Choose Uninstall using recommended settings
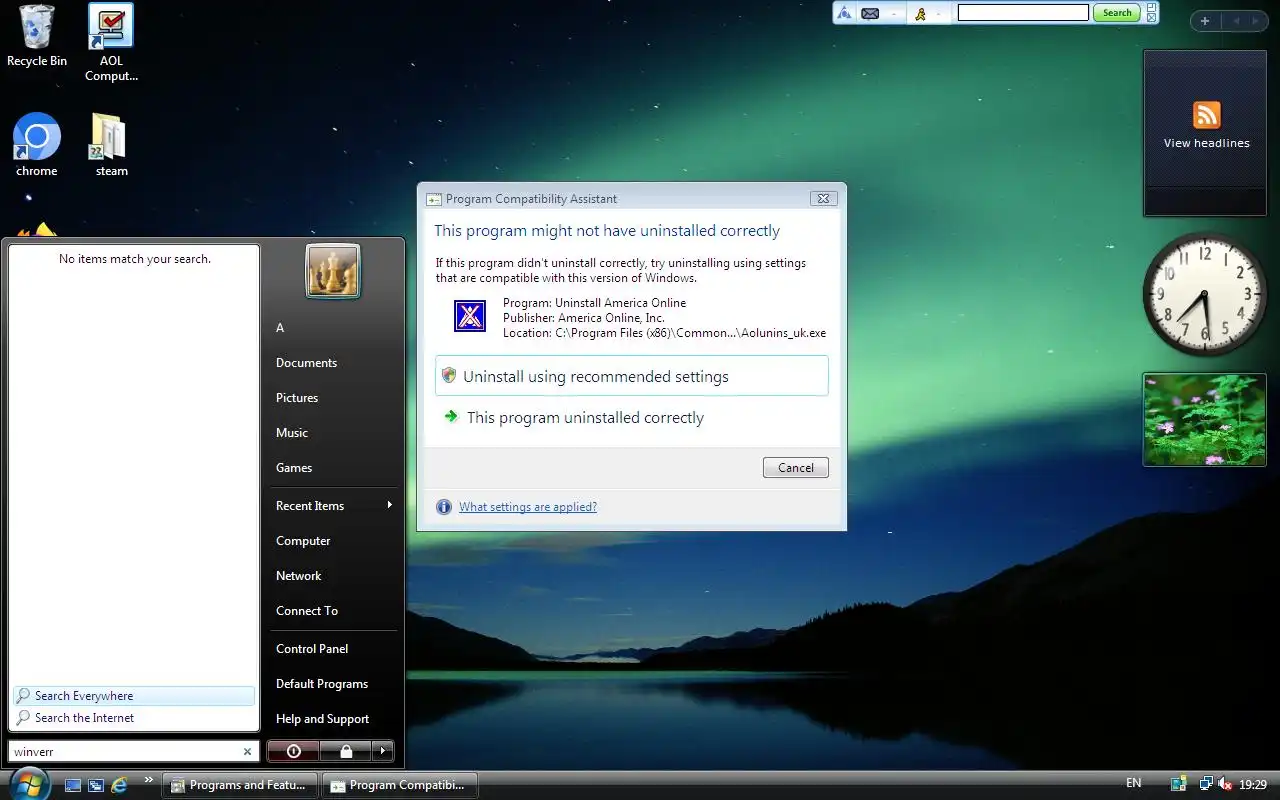This screenshot has height=800, width=1280. pyautogui.click(x=632, y=376)
